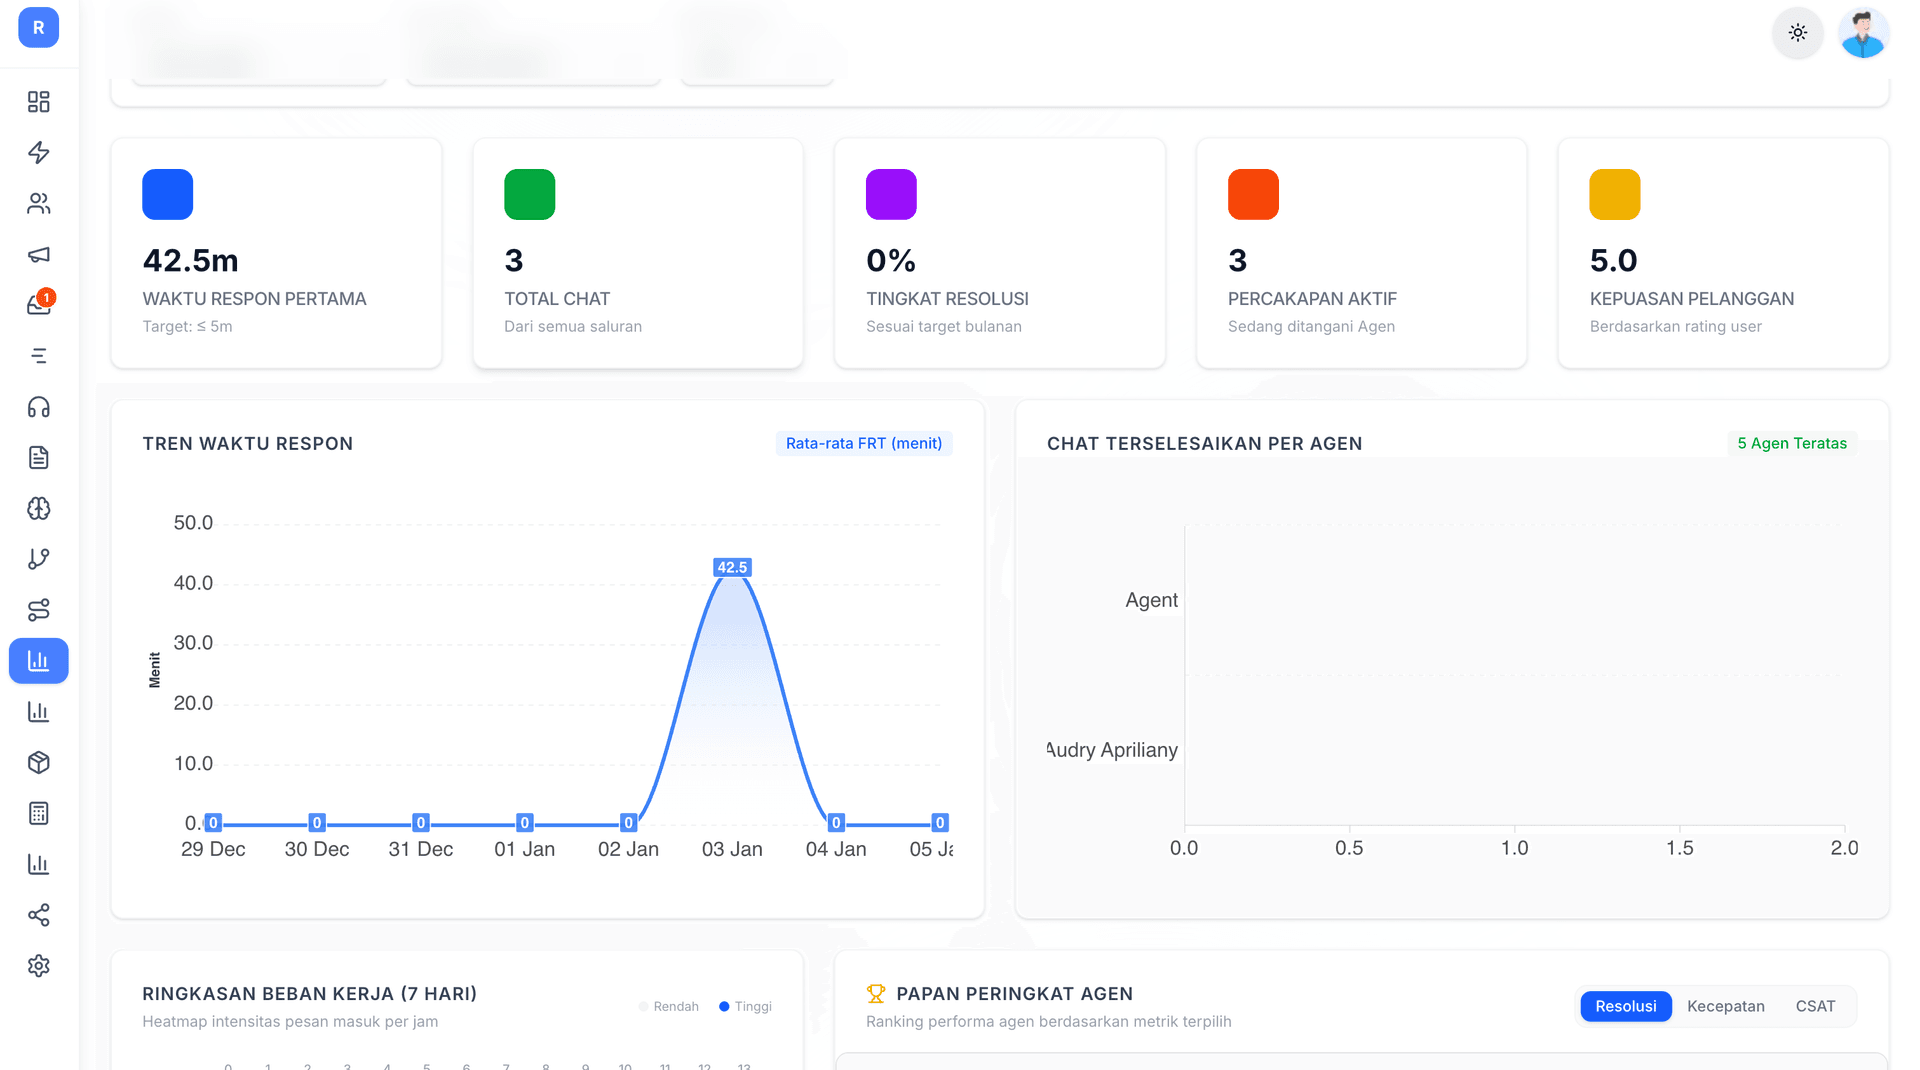Toggle light mode with the sun icon
Image resolution: width=1920 pixels, height=1070 pixels.
pyautogui.click(x=1797, y=33)
